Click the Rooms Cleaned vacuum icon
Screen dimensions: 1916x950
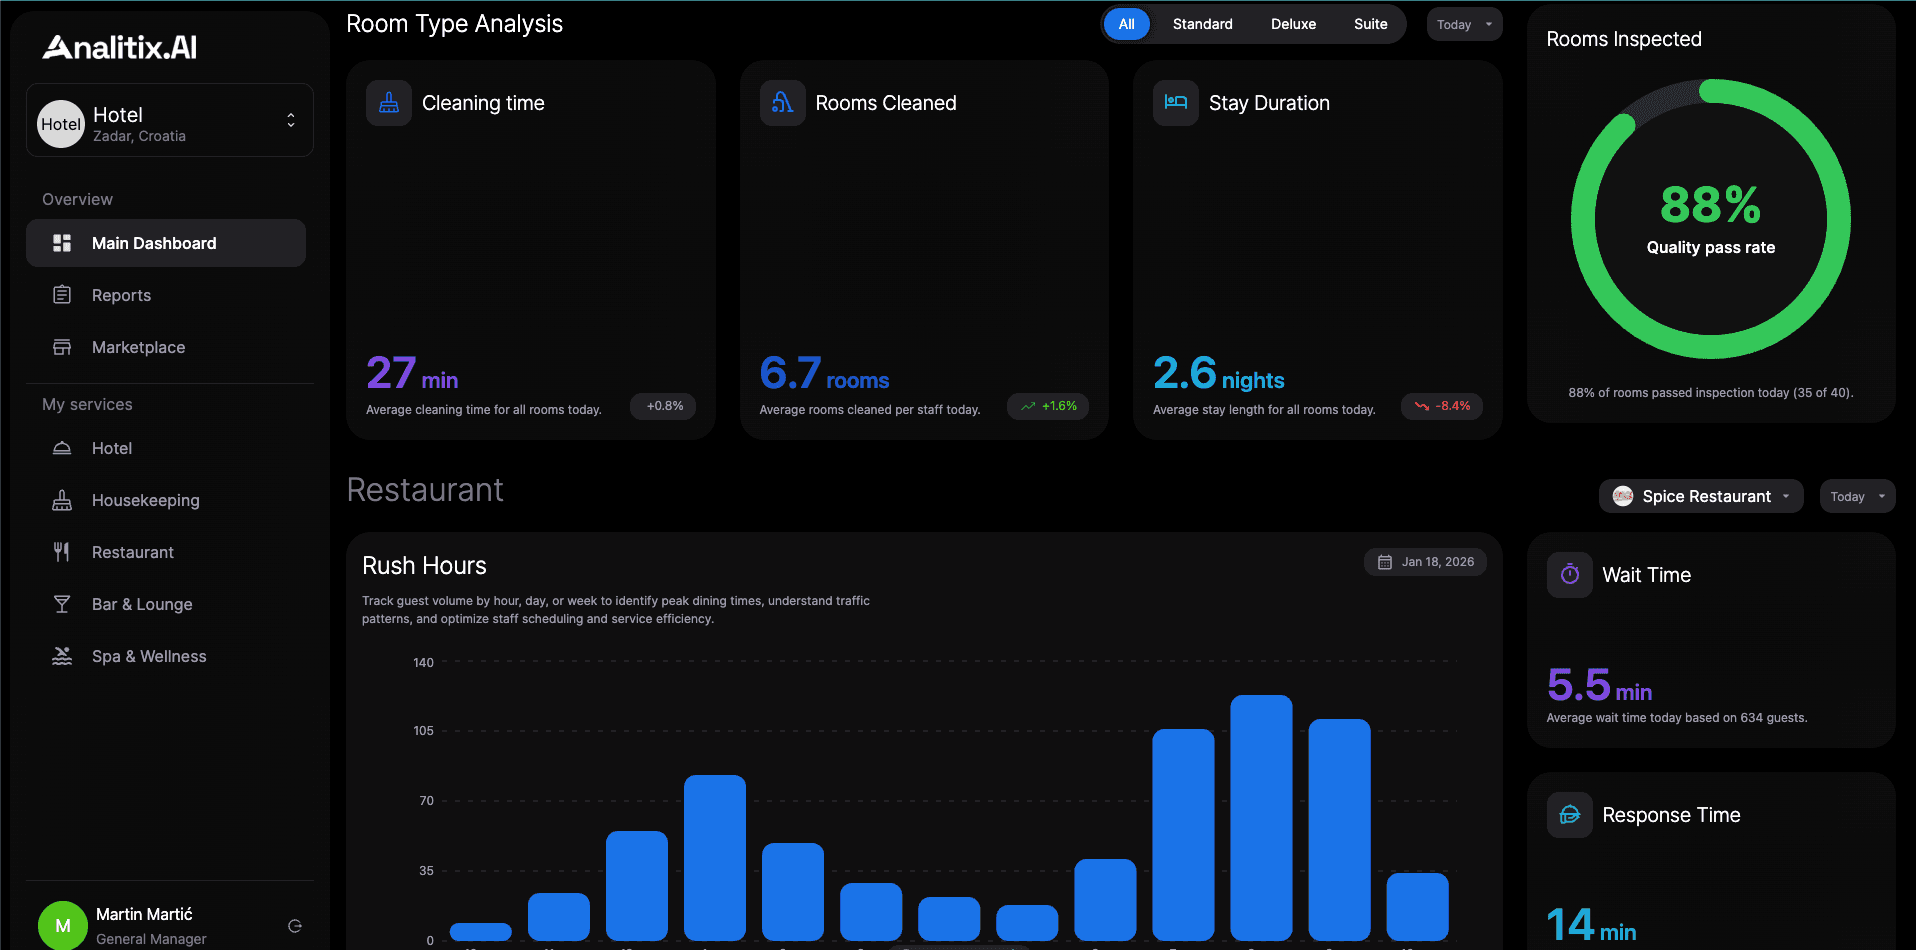coord(782,103)
